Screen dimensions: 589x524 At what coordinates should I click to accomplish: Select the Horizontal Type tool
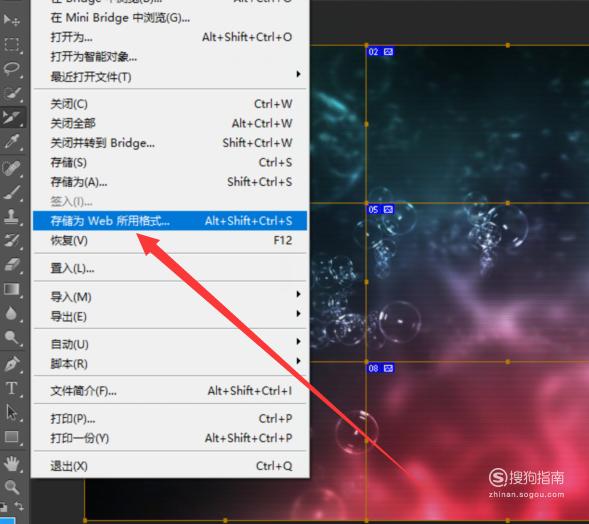pyautogui.click(x=11, y=388)
